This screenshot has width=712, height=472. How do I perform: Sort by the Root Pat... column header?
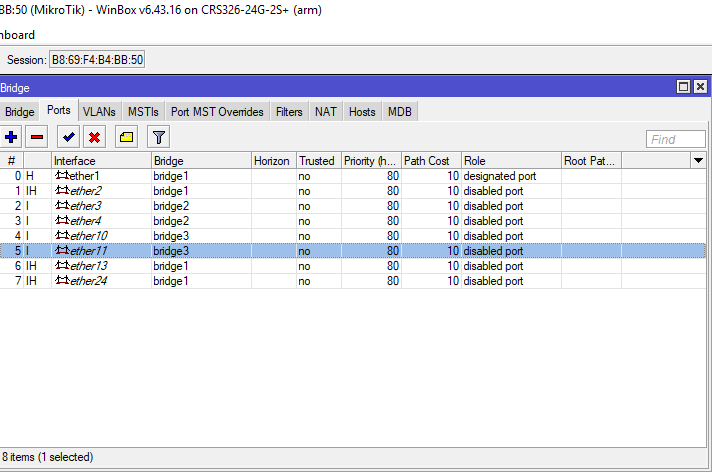pos(591,160)
